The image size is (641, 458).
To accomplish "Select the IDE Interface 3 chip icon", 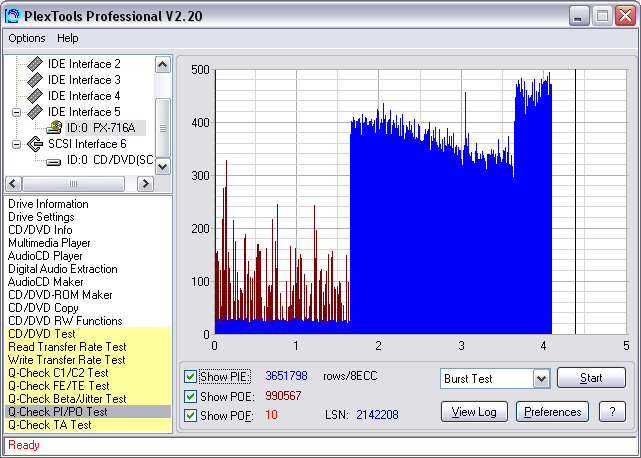I will pyautogui.click(x=35, y=80).
